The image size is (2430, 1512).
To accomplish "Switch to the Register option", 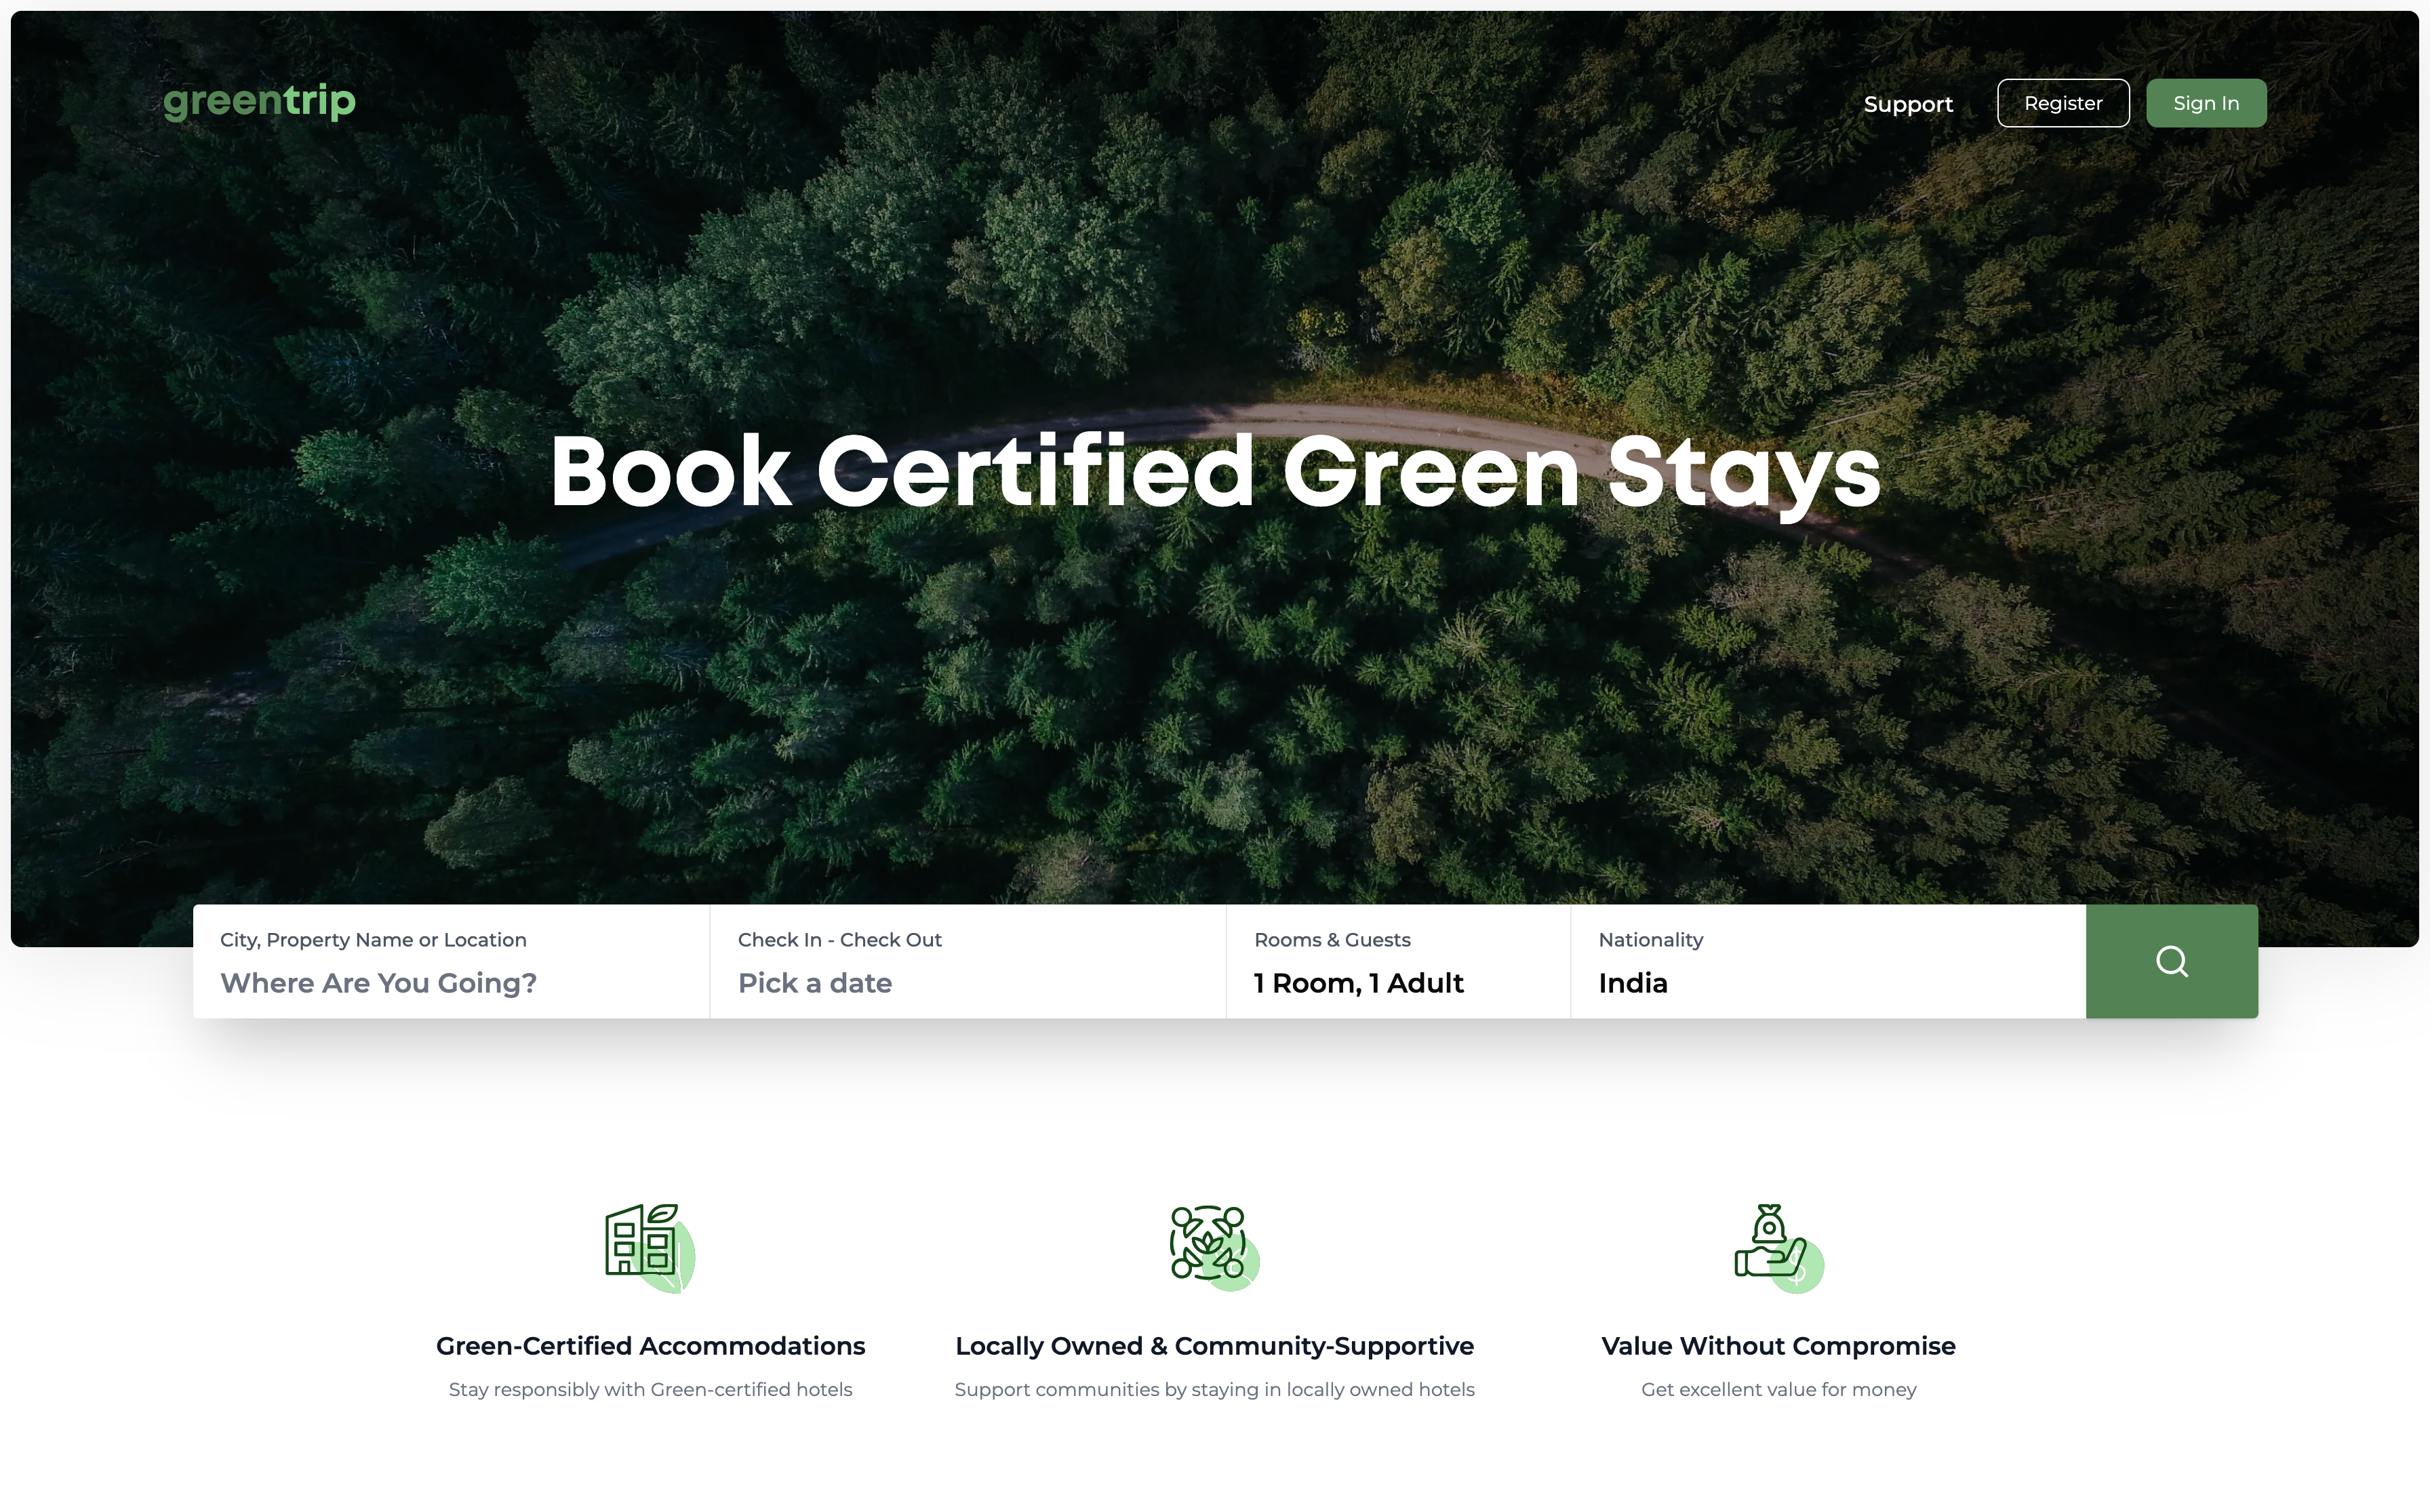I will click(x=2062, y=102).
